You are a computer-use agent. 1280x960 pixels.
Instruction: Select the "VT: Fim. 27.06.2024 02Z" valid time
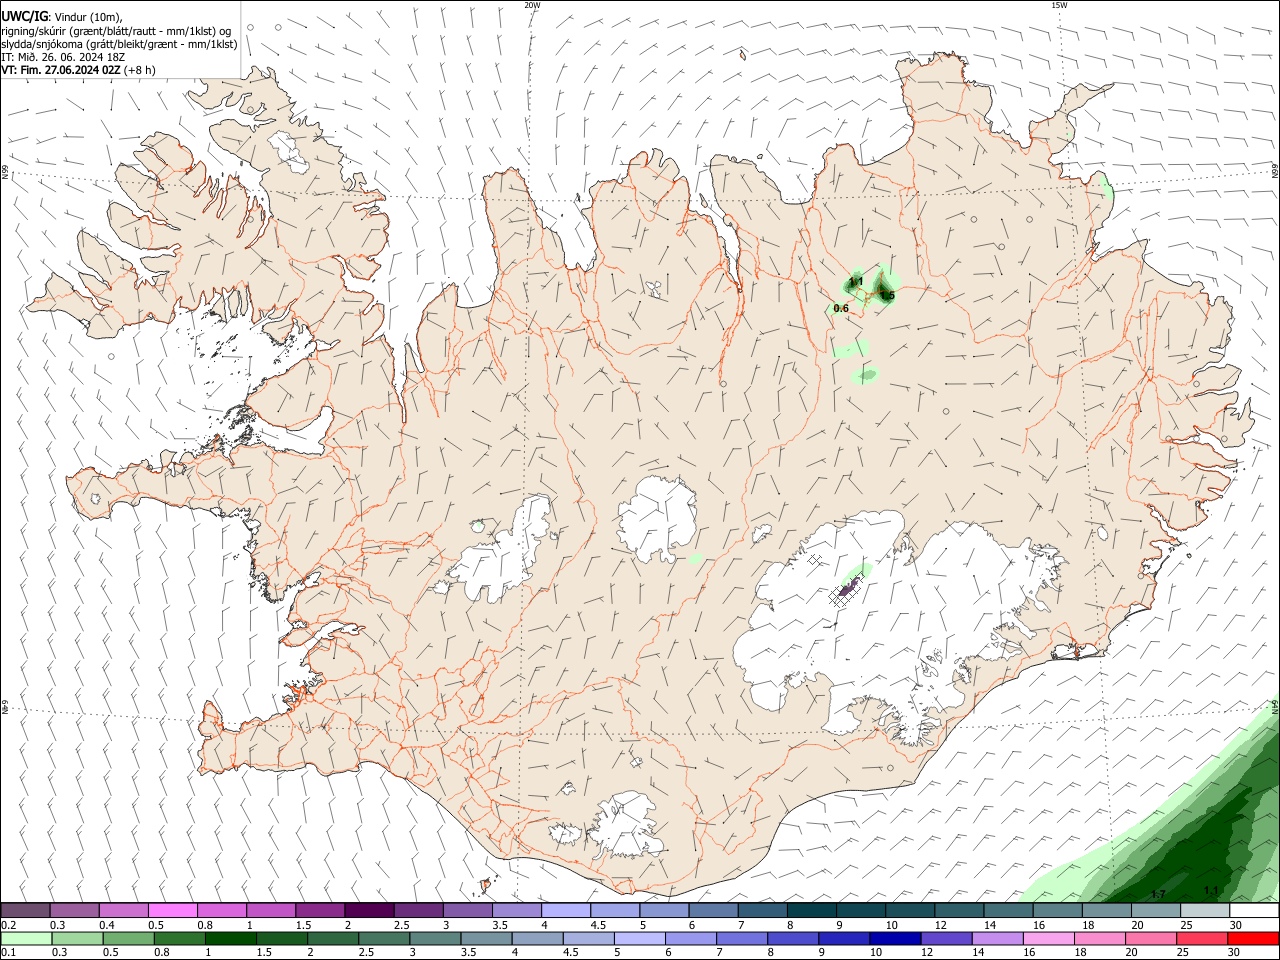pos(61,70)
